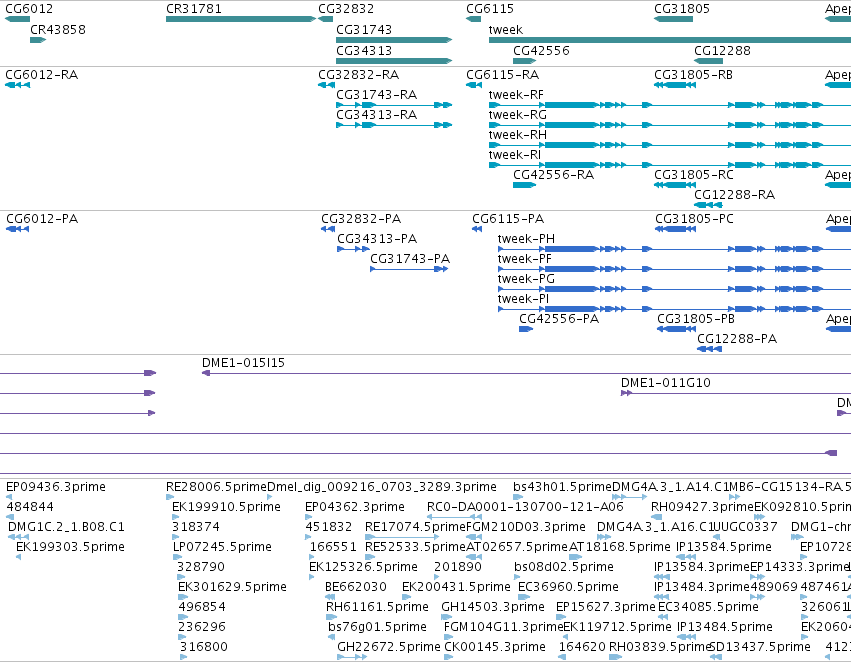
Task: Click EST EP09436.3prime
Action: point(55,487)
